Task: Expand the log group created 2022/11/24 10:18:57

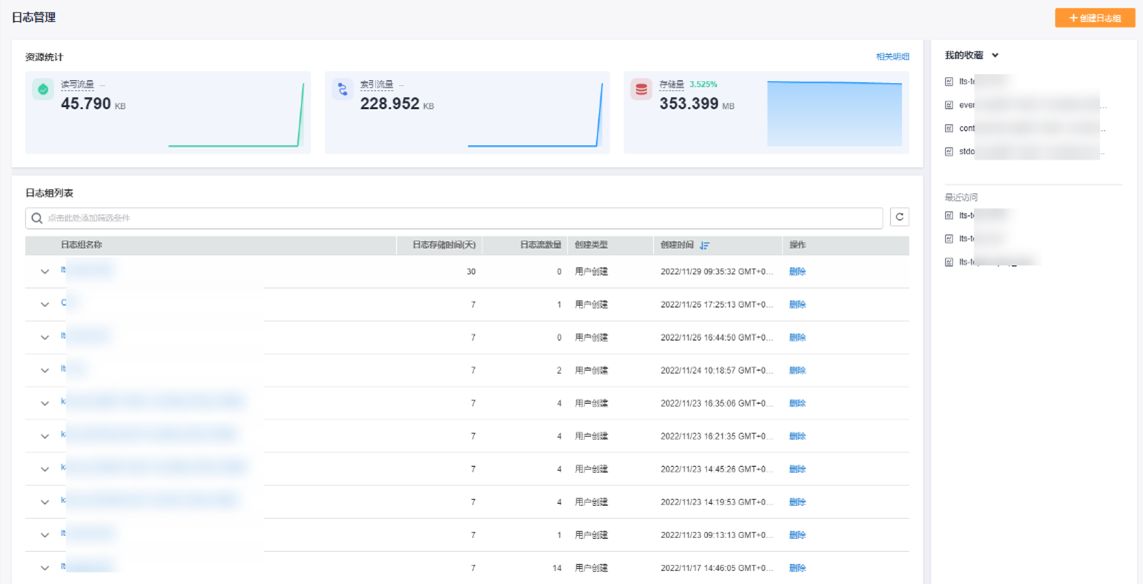Action: [45, 371]
